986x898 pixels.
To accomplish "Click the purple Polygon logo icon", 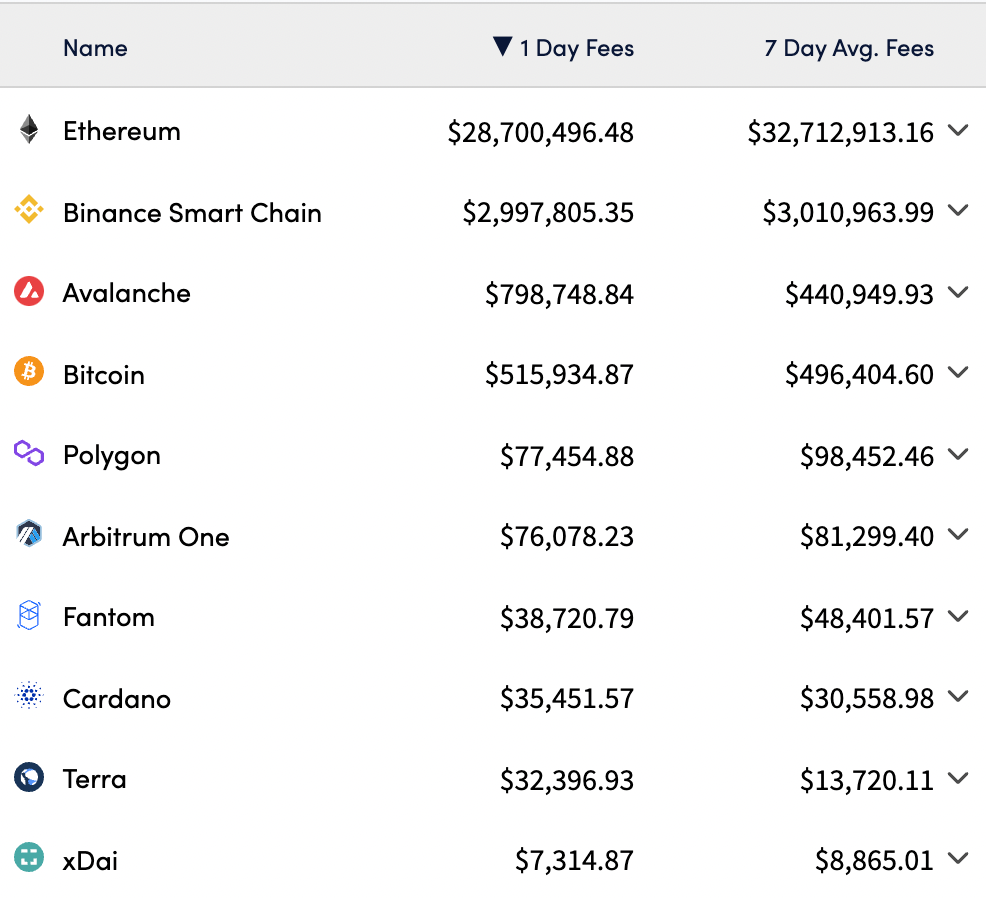I will coord(29,454).
